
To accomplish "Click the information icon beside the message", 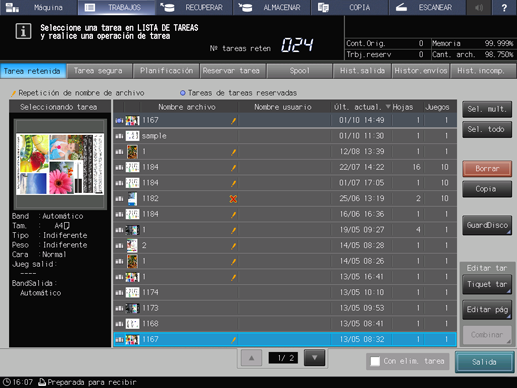I will [x=23, y=32].
